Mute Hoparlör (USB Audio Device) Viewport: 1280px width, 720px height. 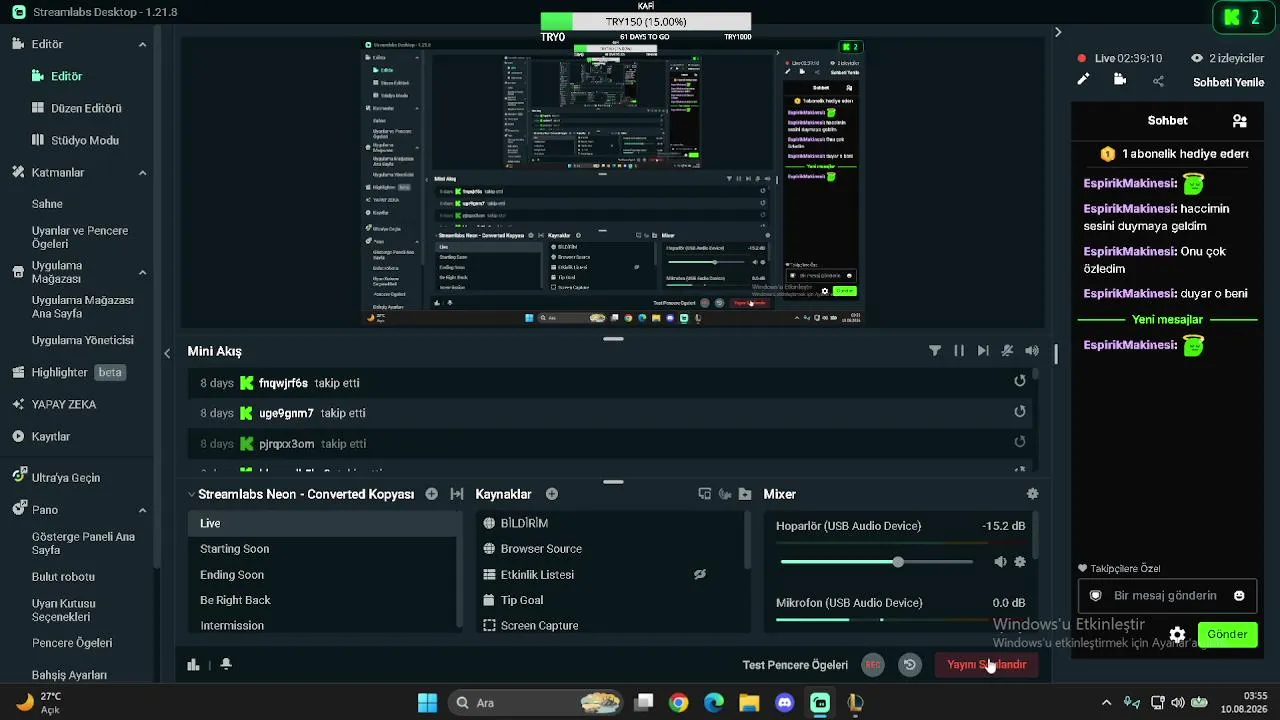(1000, 562)
